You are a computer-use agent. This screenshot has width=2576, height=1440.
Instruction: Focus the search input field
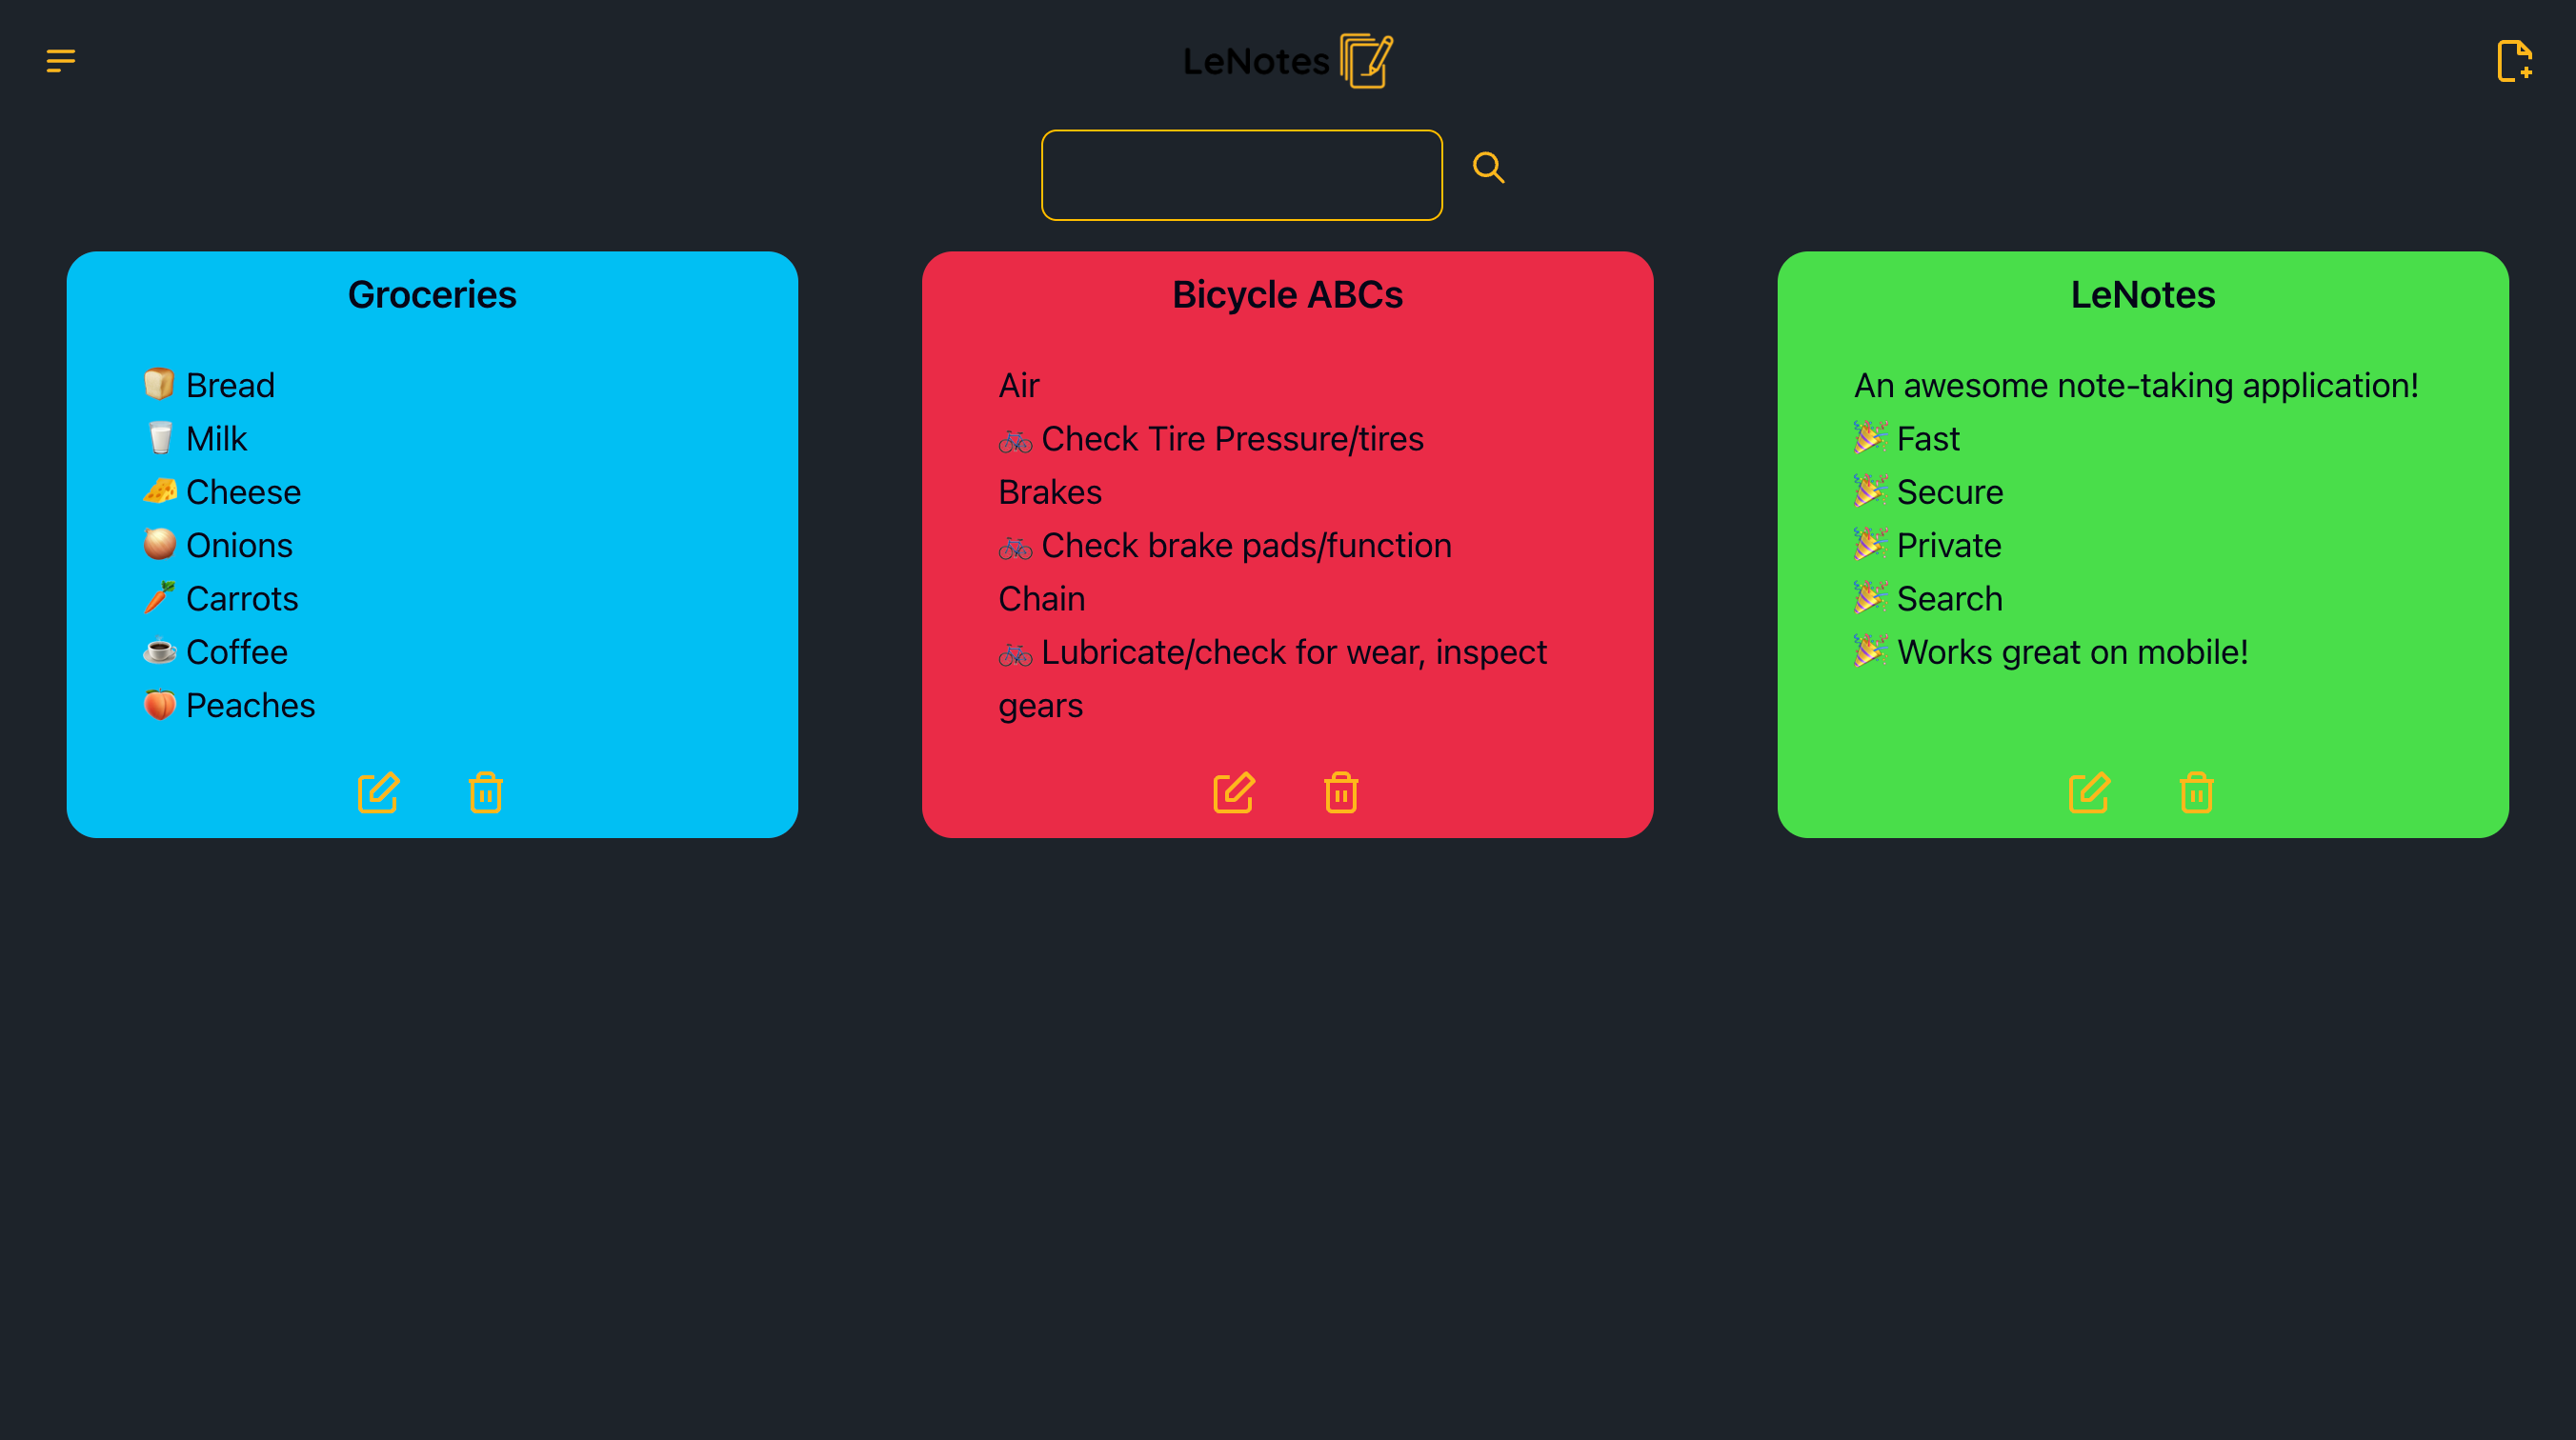tap(1241, 175)
